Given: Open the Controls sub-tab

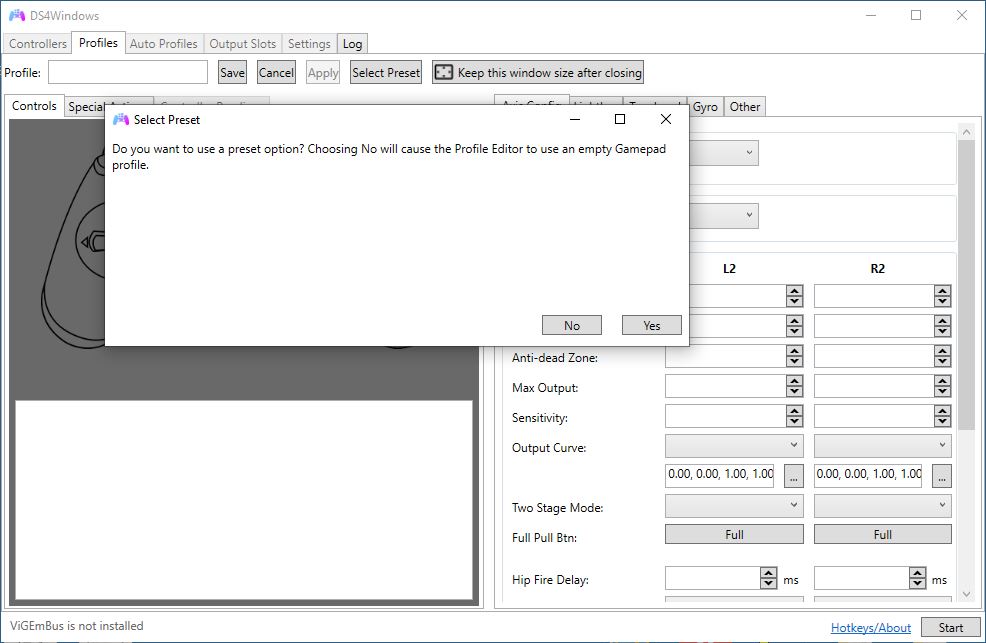Looking at the screenshot, I should (x=34, y=106).
